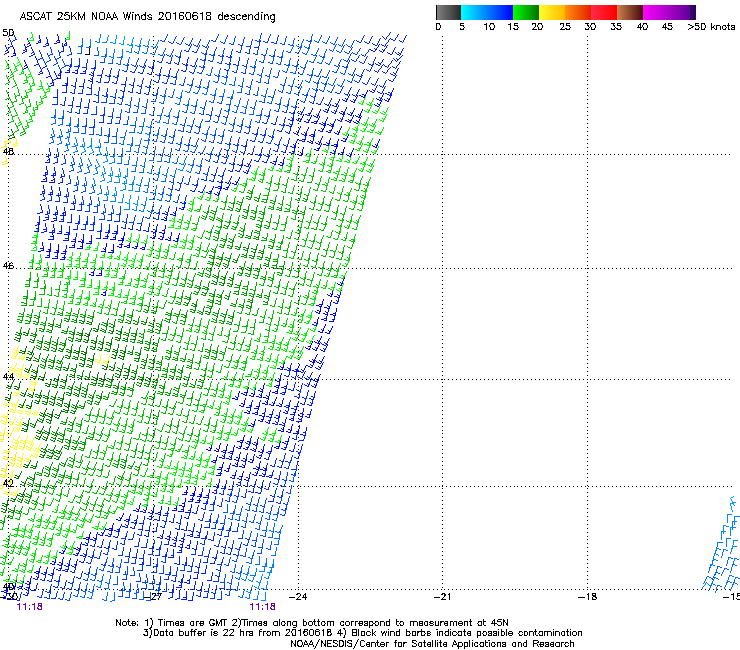Click the '35' label on the color scale
This screenshot has width=740, height=650.
click(x=616, y=27)
